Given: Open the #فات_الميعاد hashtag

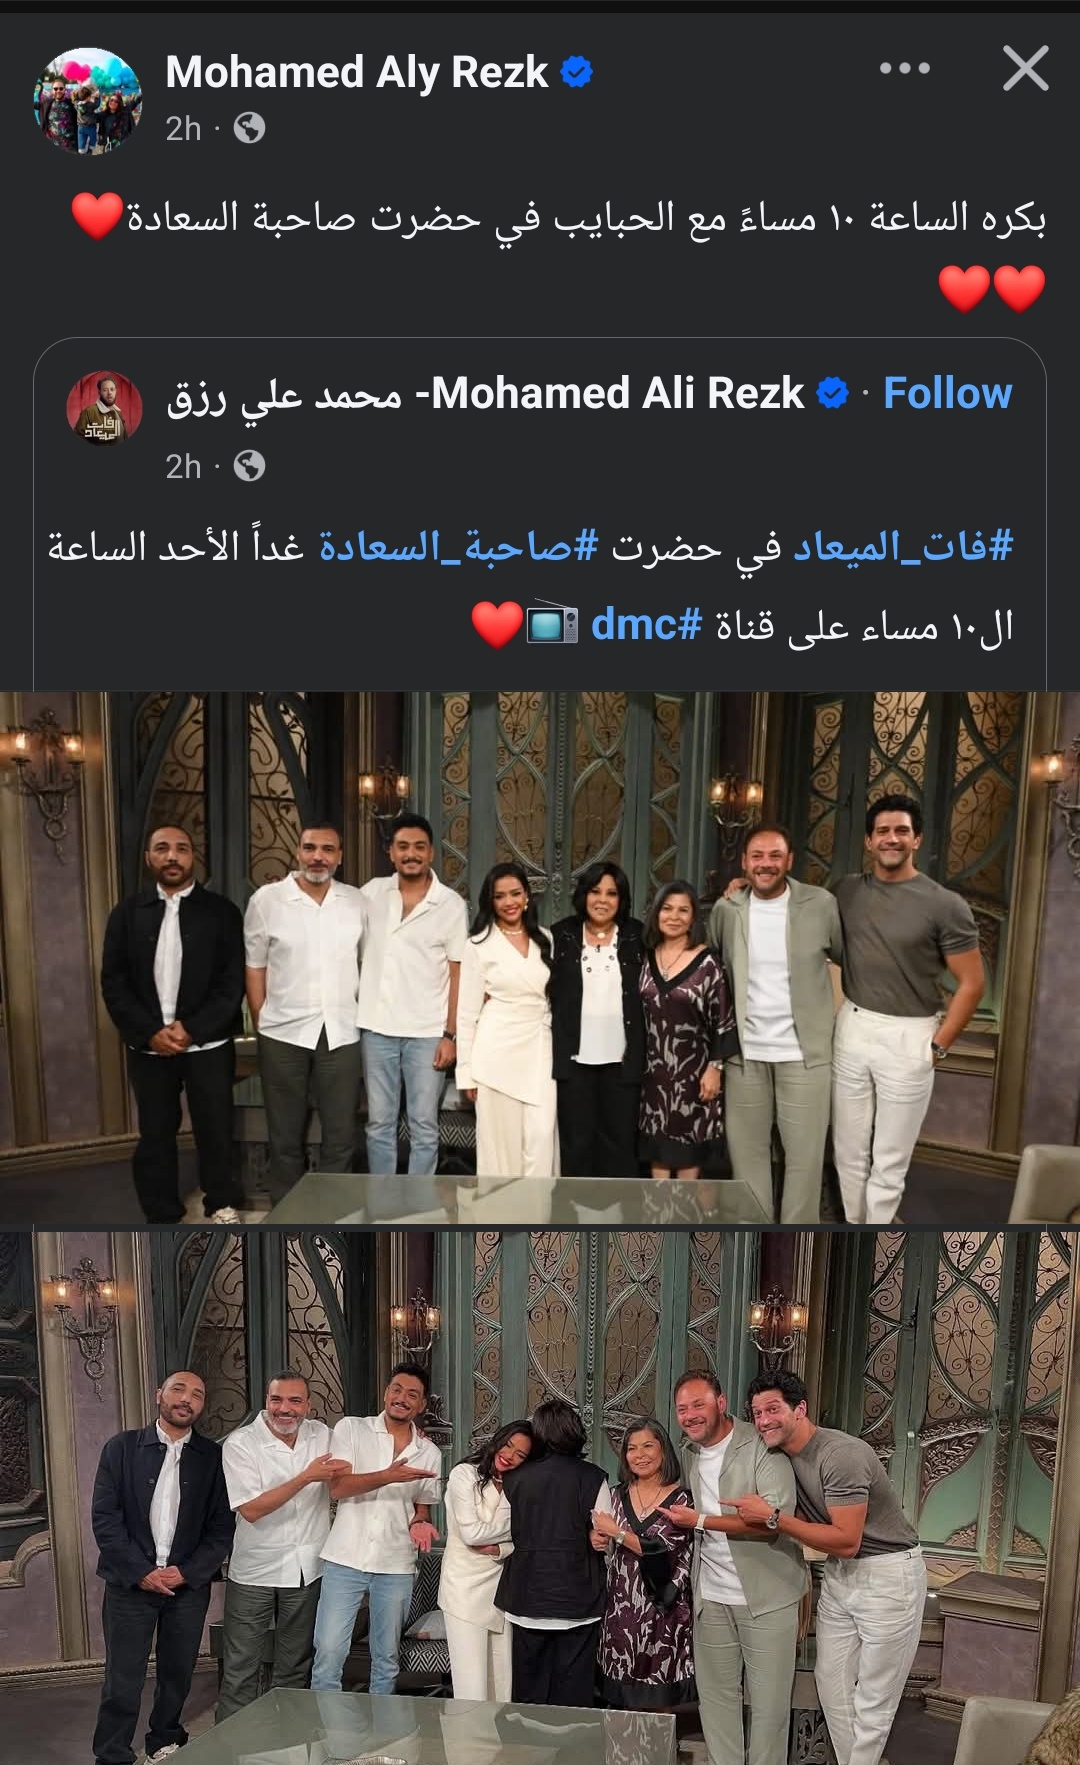Looking at the screenshot, I should (904, 546).
